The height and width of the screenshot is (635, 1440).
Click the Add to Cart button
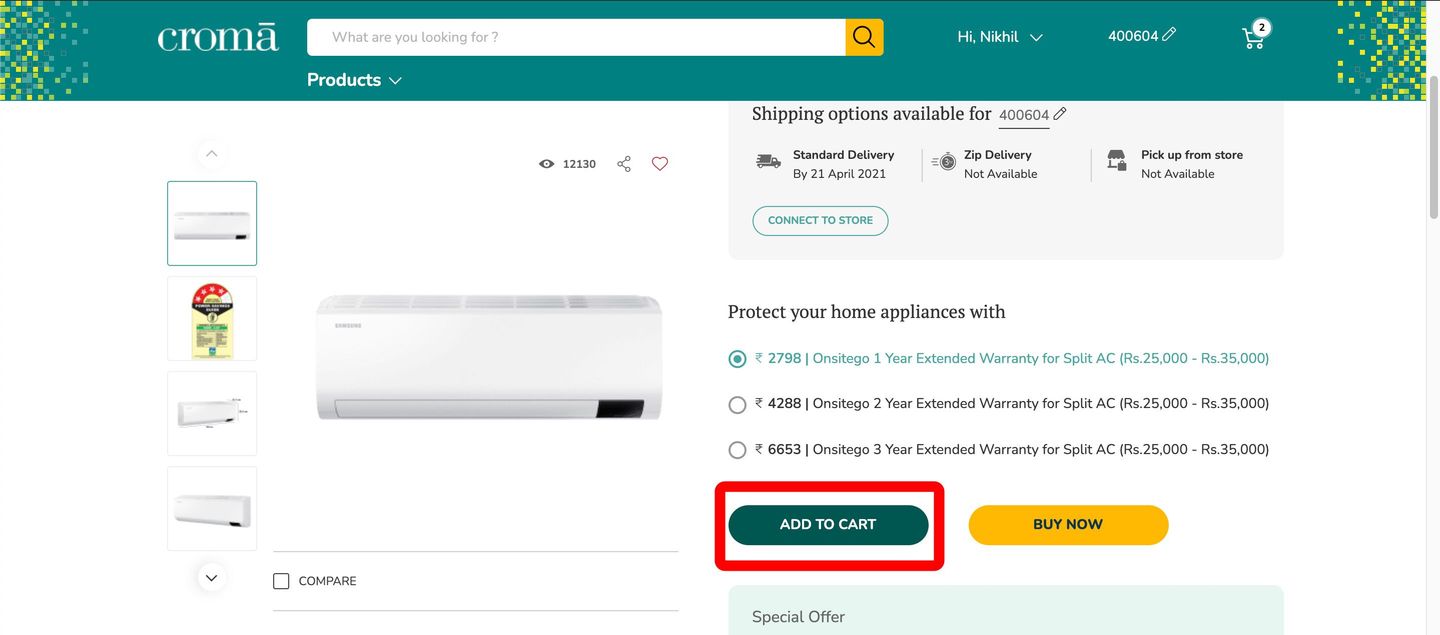[828, 525]
